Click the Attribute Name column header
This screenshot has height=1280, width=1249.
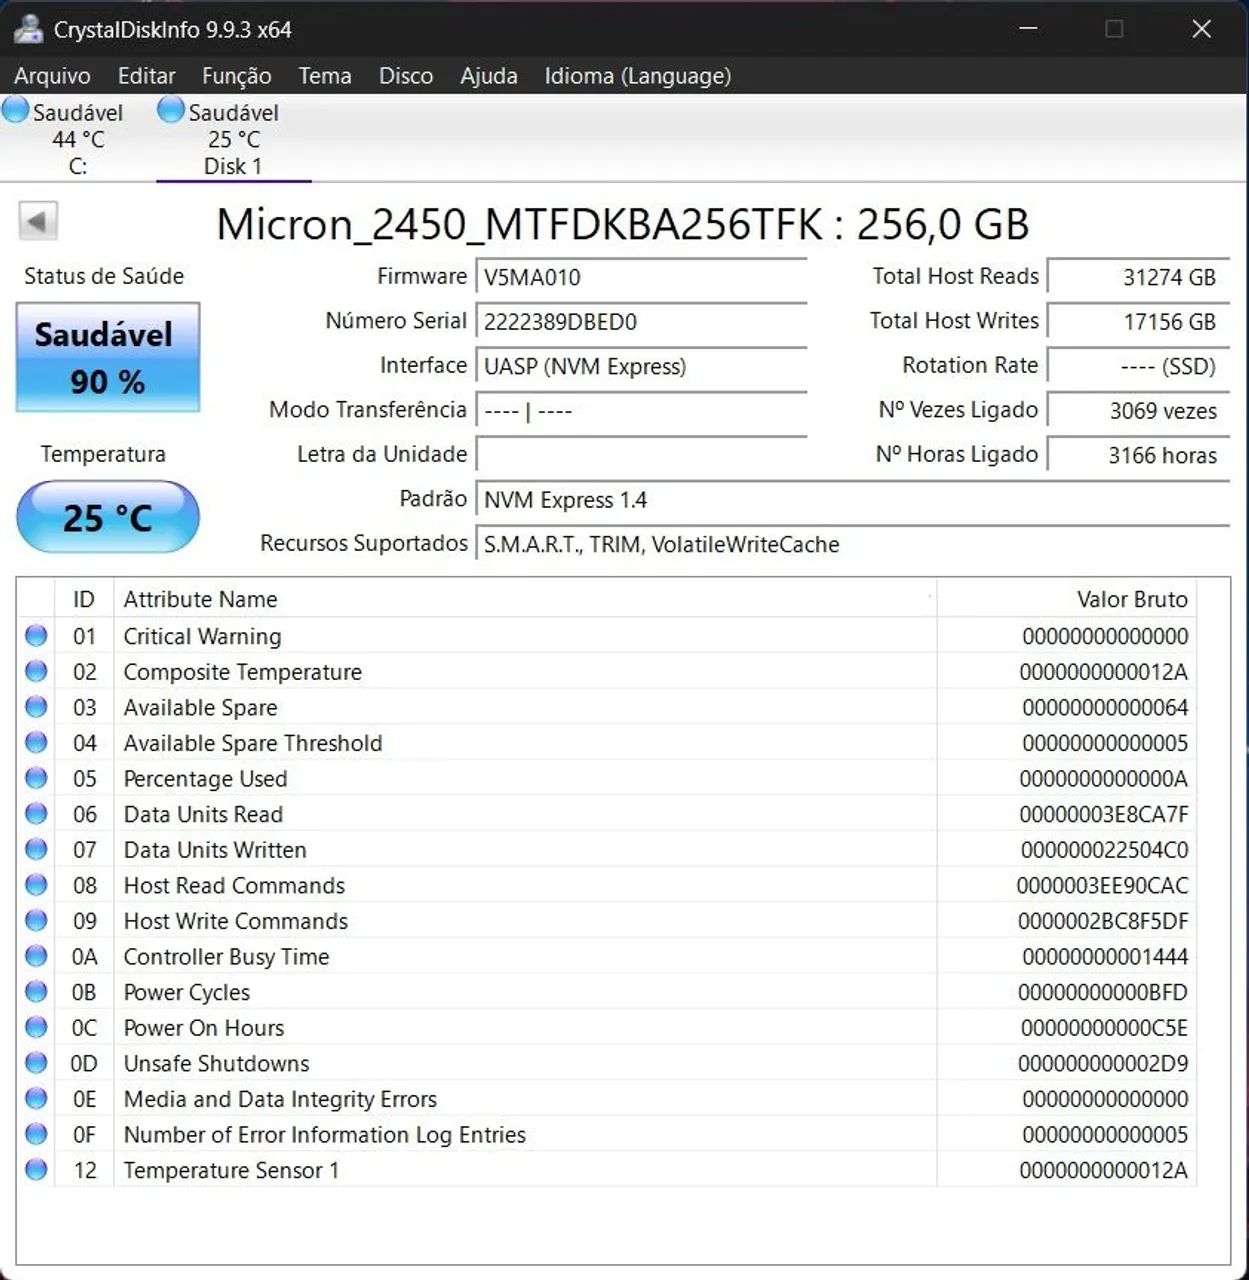525,599
